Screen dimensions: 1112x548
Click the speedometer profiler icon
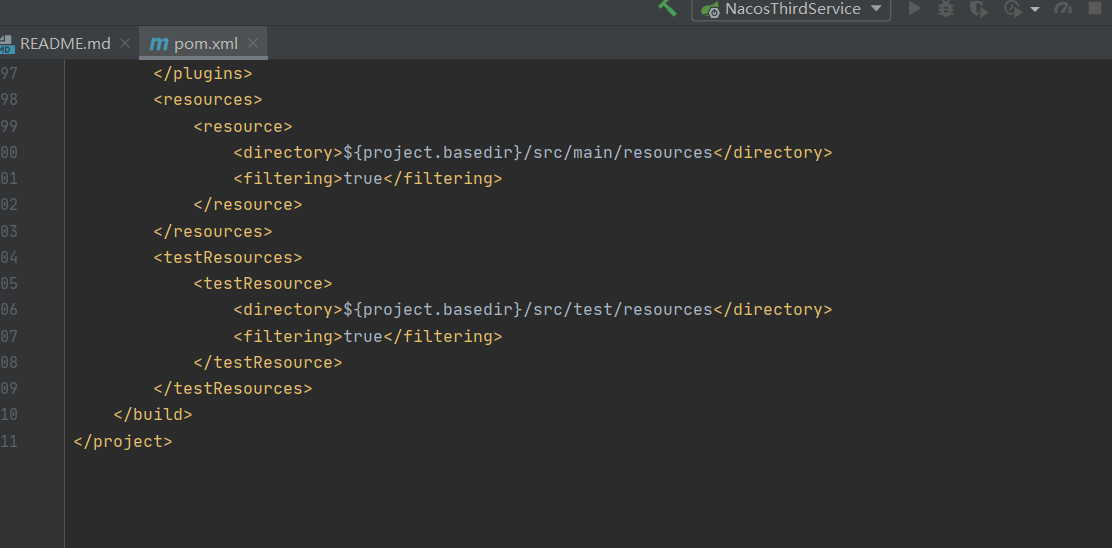point(1063,9)
